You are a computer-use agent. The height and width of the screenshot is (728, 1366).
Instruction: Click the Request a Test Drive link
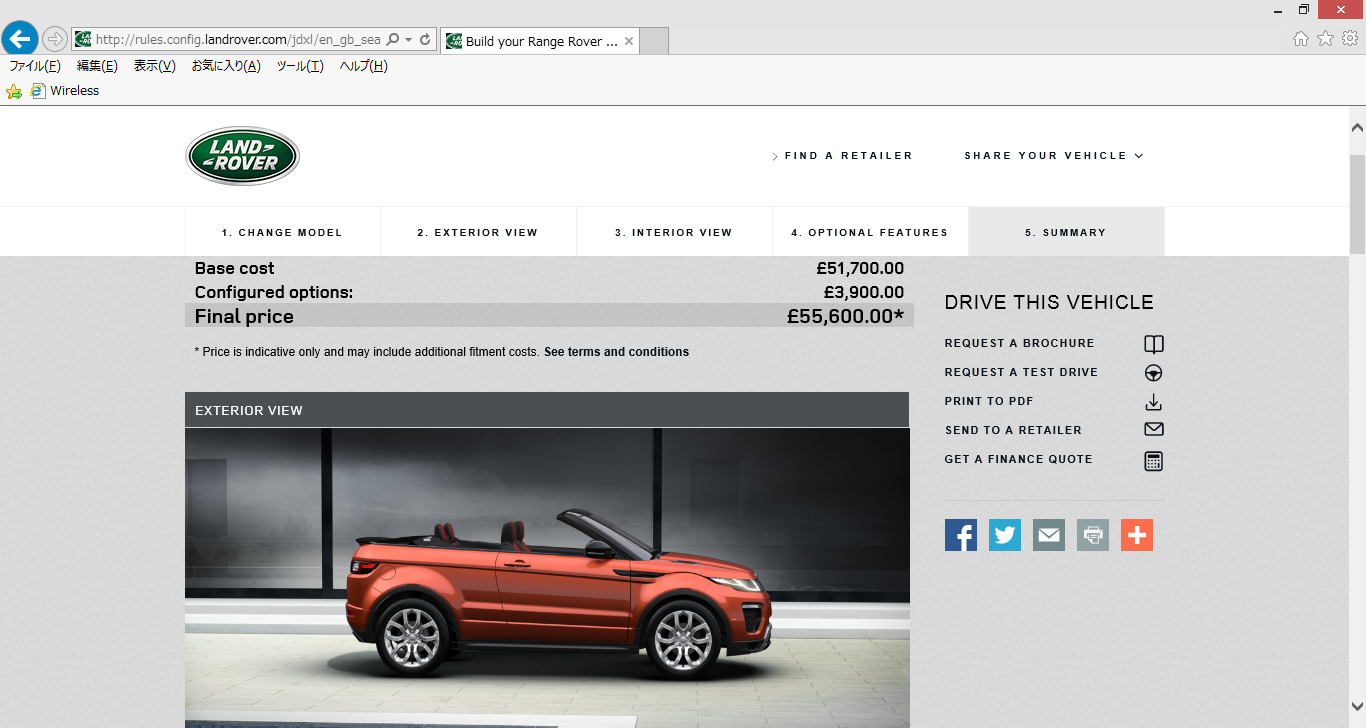1021,372
